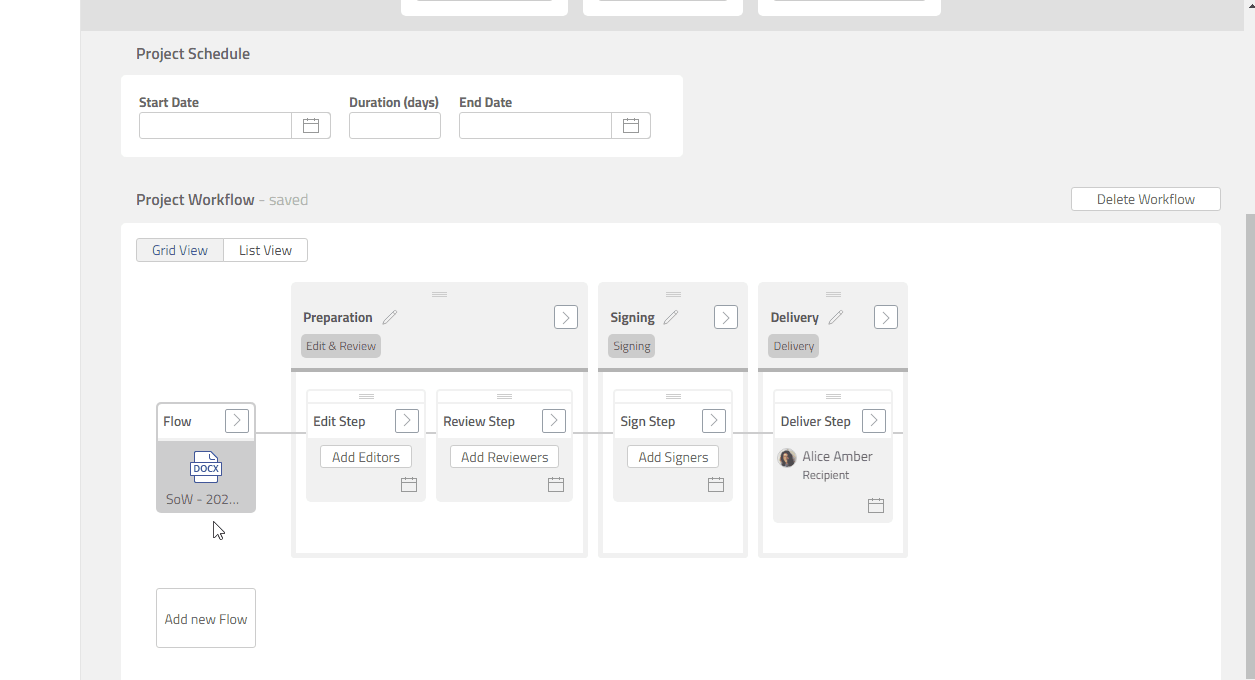The height and width of the screenshot is (680, 1255).
Task: Click Add Signers on the Sign Step
Action: tap(672, 456)
